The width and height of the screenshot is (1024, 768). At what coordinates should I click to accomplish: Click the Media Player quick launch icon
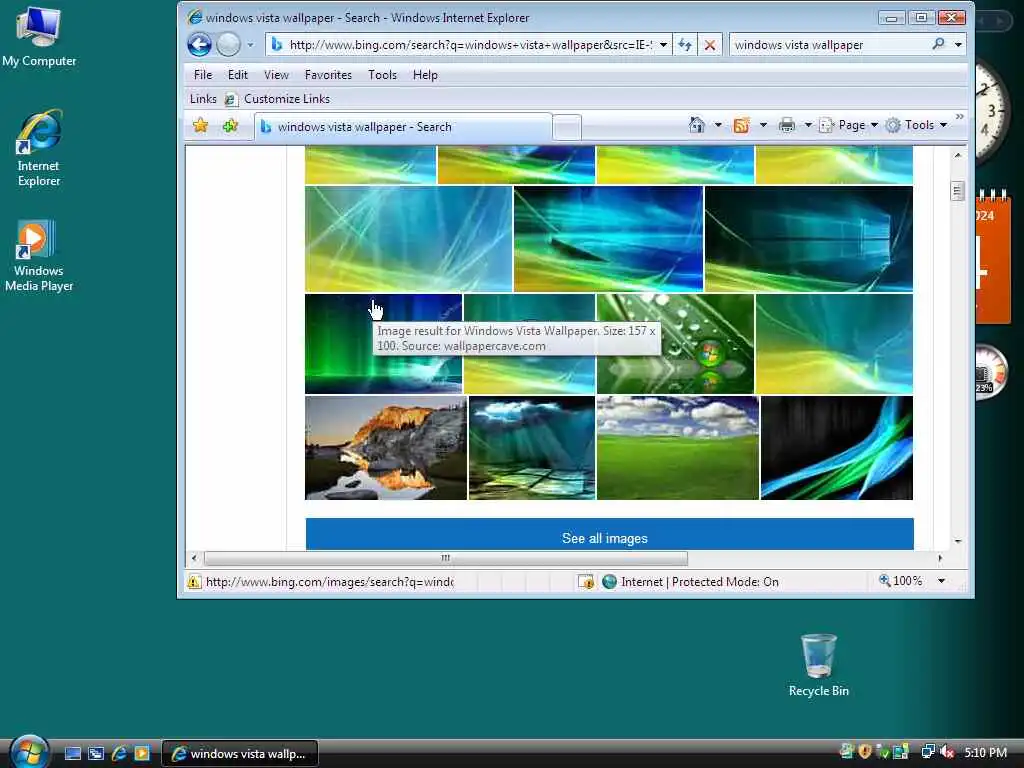tap(142, 754)
